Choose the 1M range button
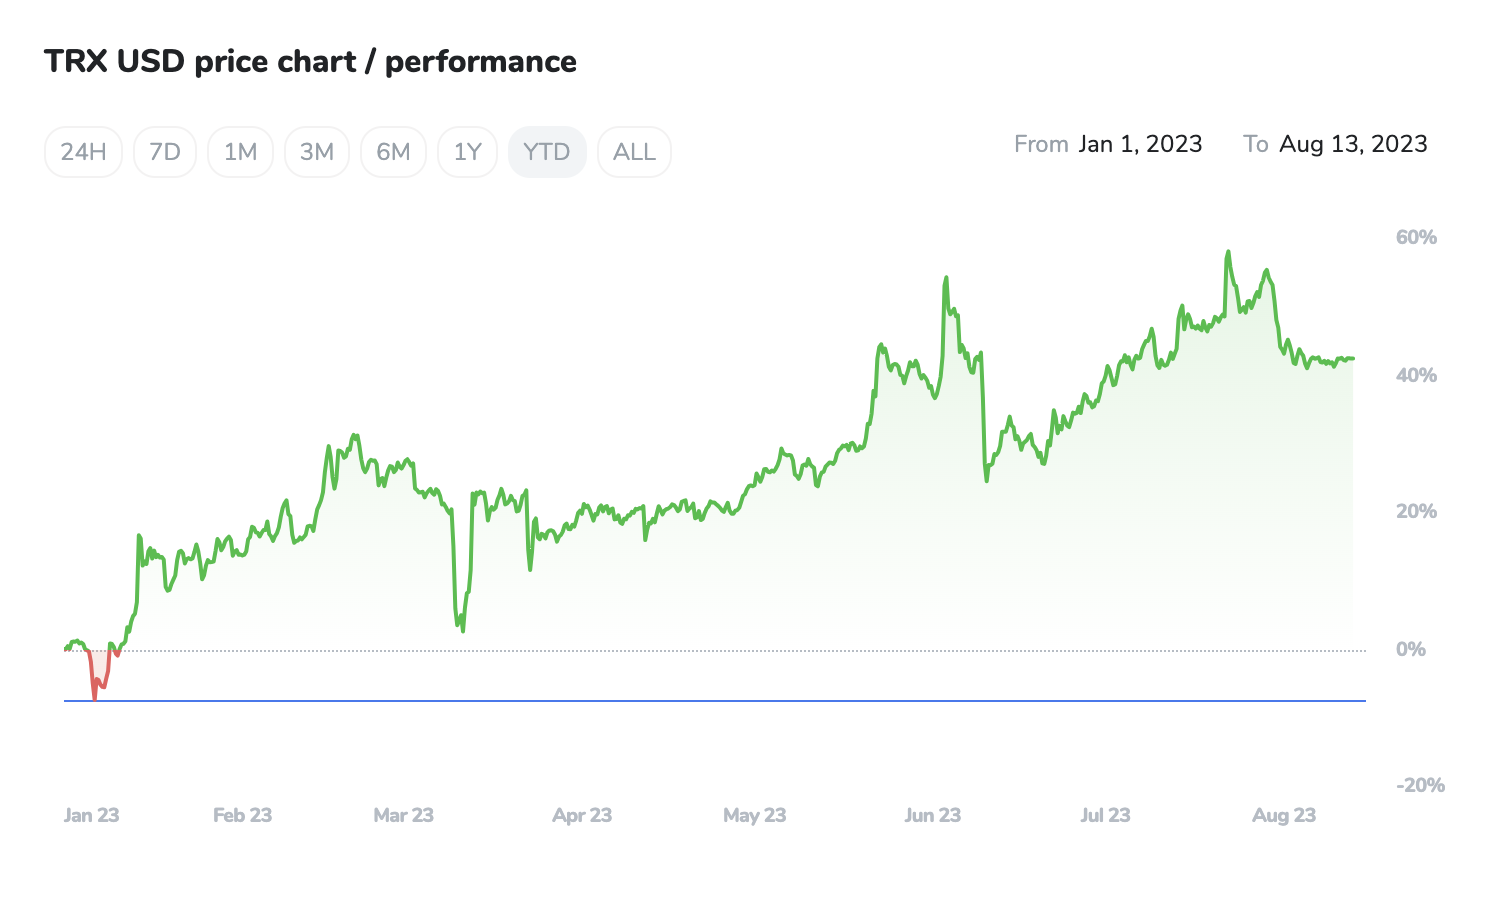Image resolution: width=1494 pixels, height=898 pixels. (x=240, y=152)
